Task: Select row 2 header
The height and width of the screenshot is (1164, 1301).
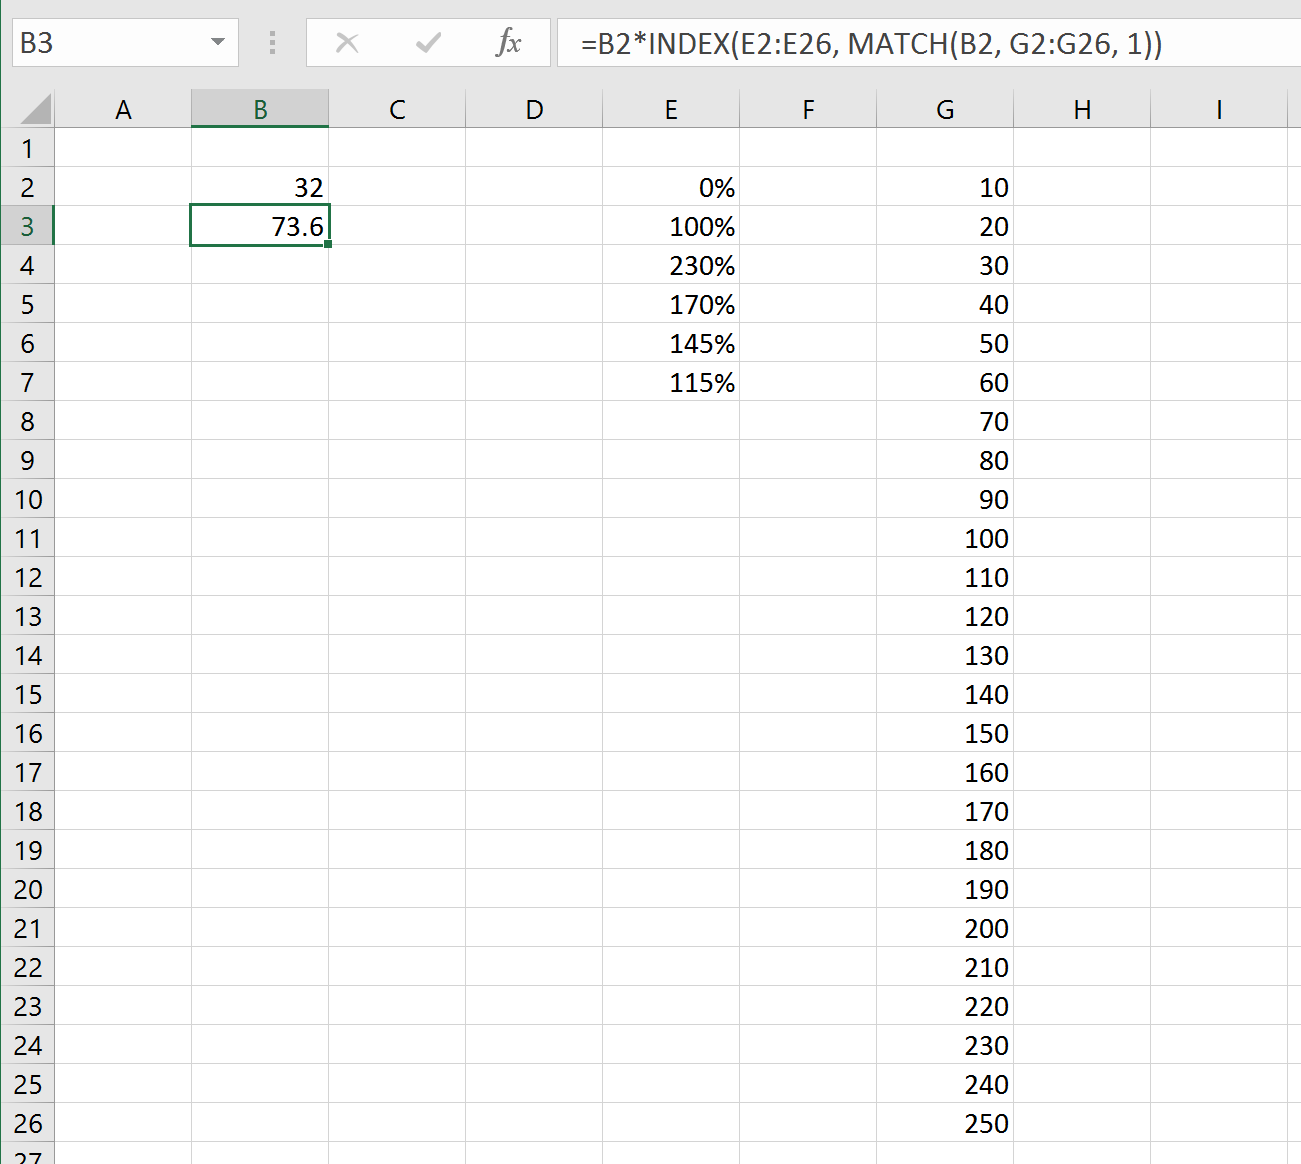Action: 28,187
